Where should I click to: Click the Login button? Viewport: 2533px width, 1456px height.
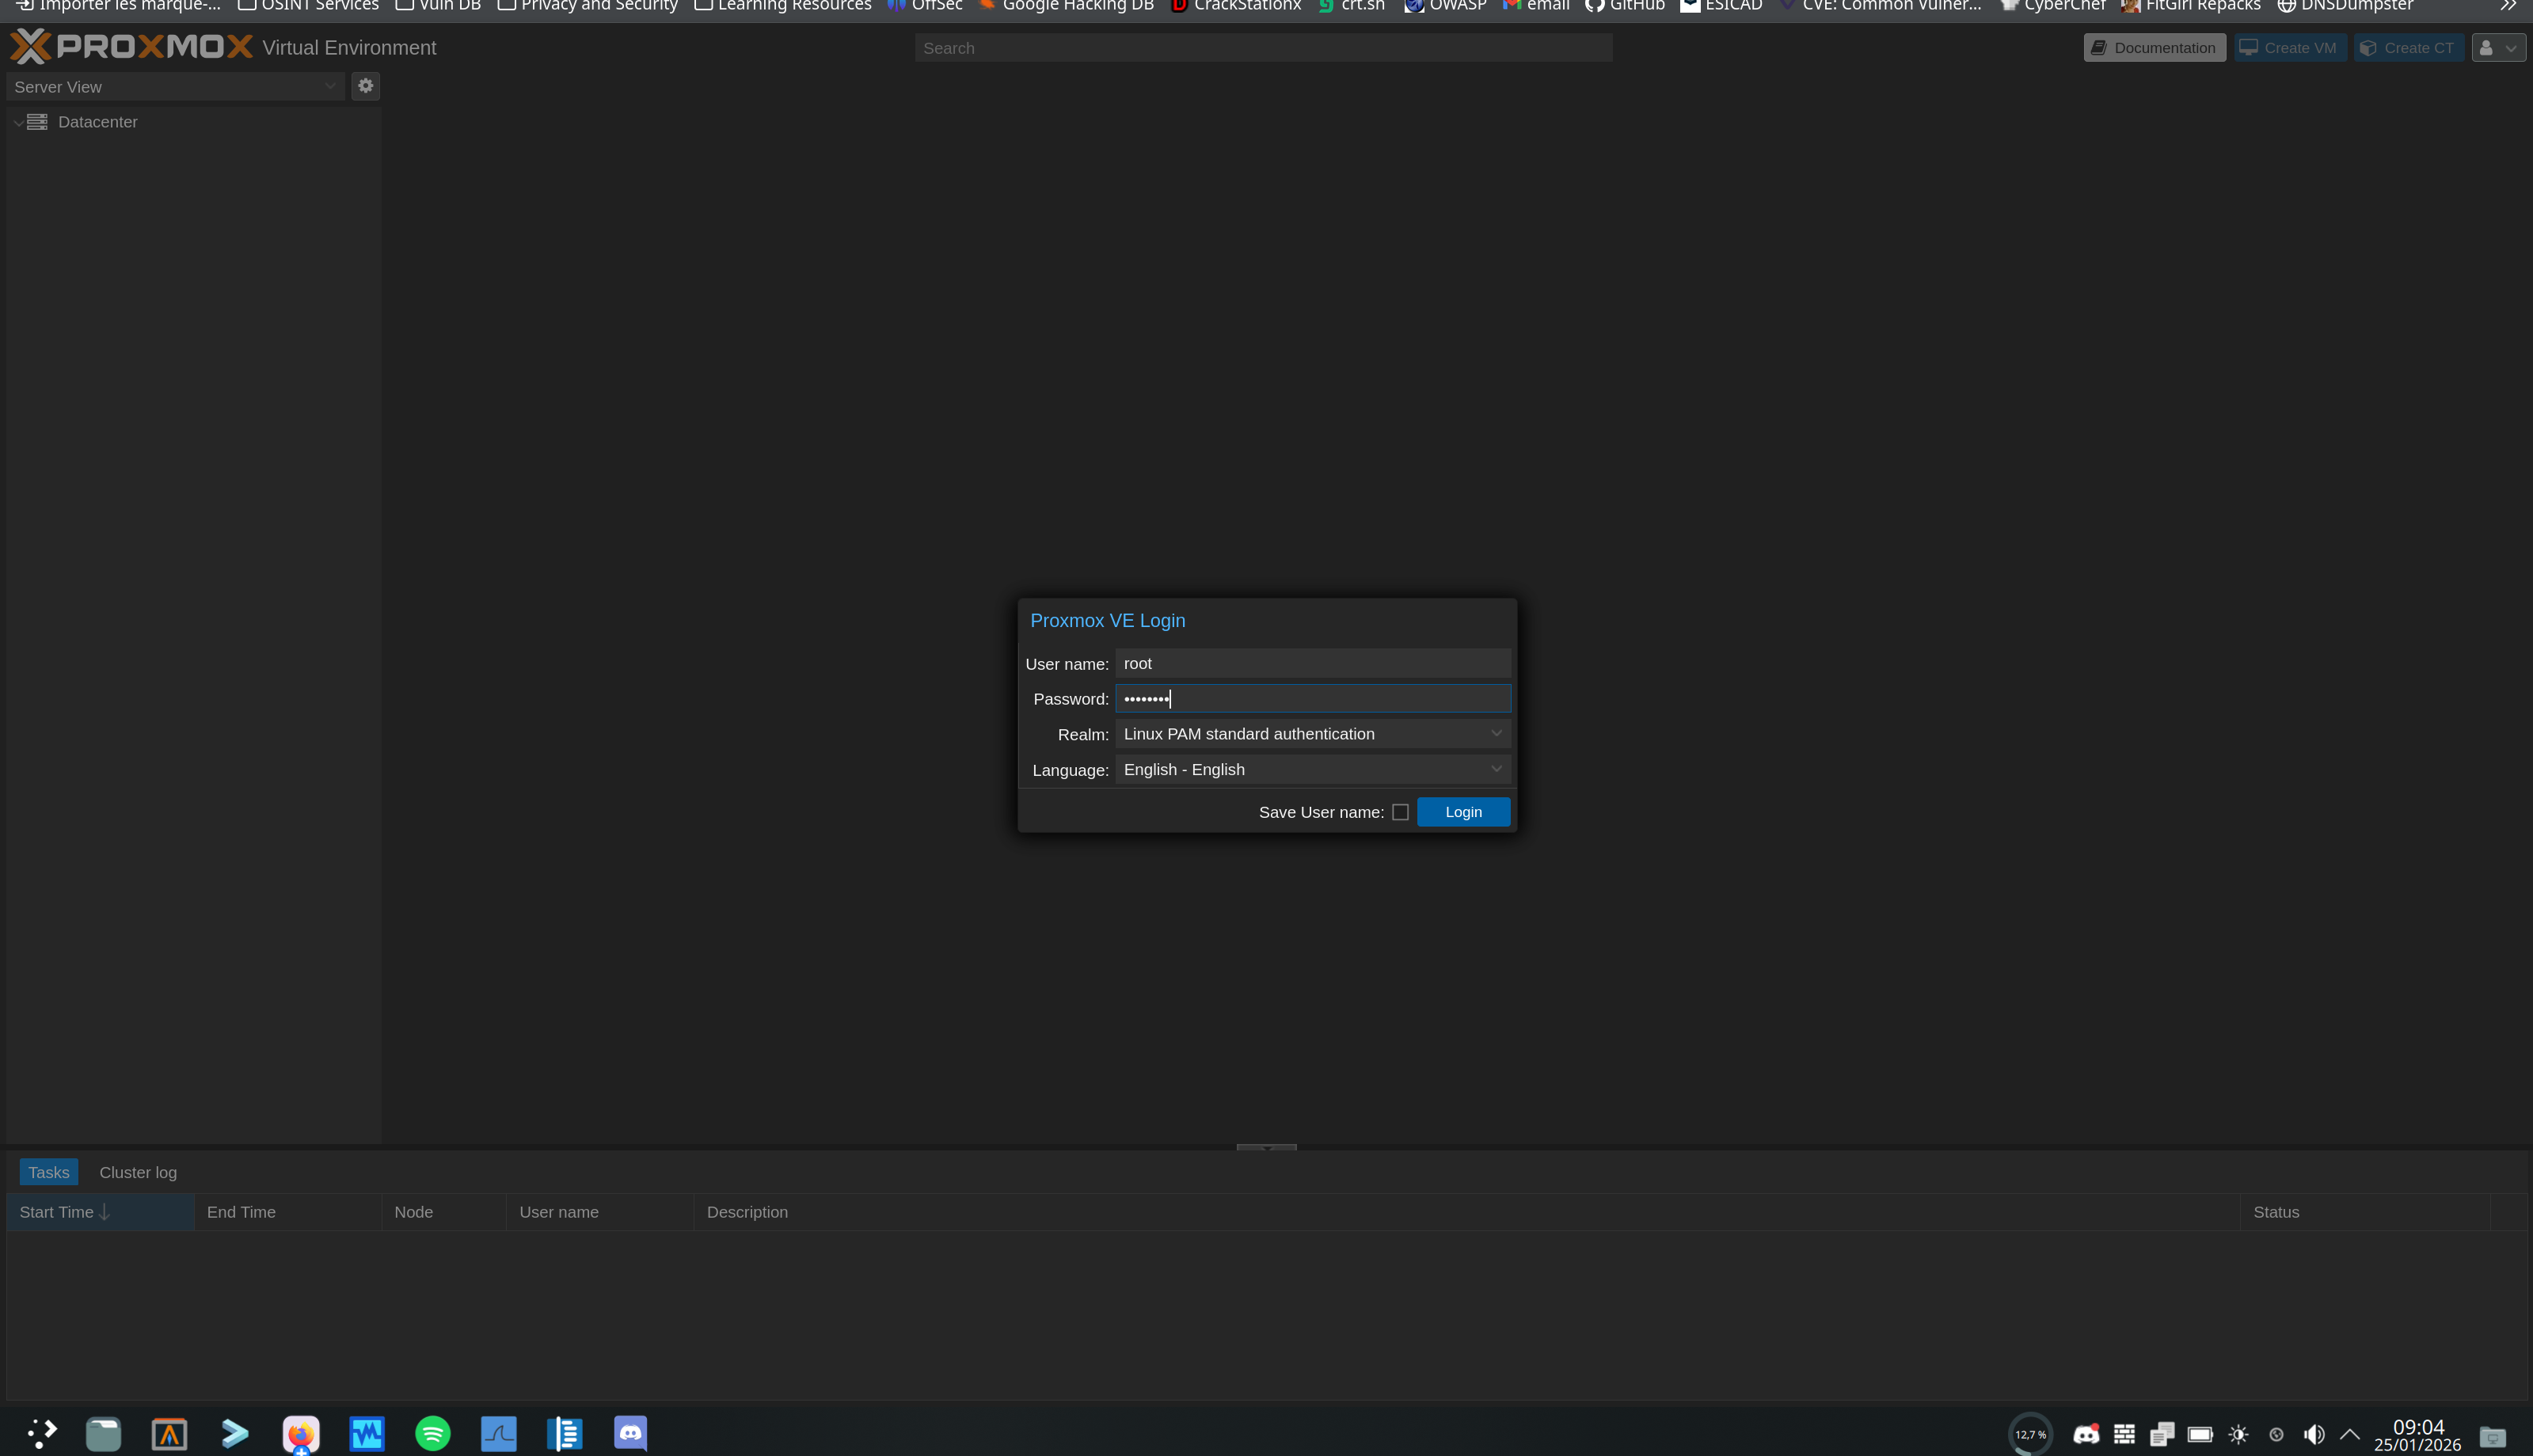click(1463, 812)
